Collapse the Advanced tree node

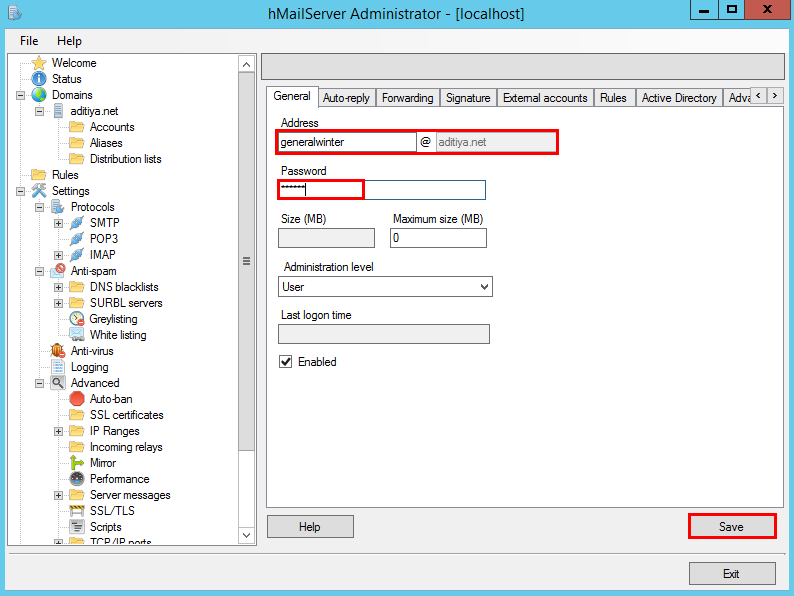point(39,383)
